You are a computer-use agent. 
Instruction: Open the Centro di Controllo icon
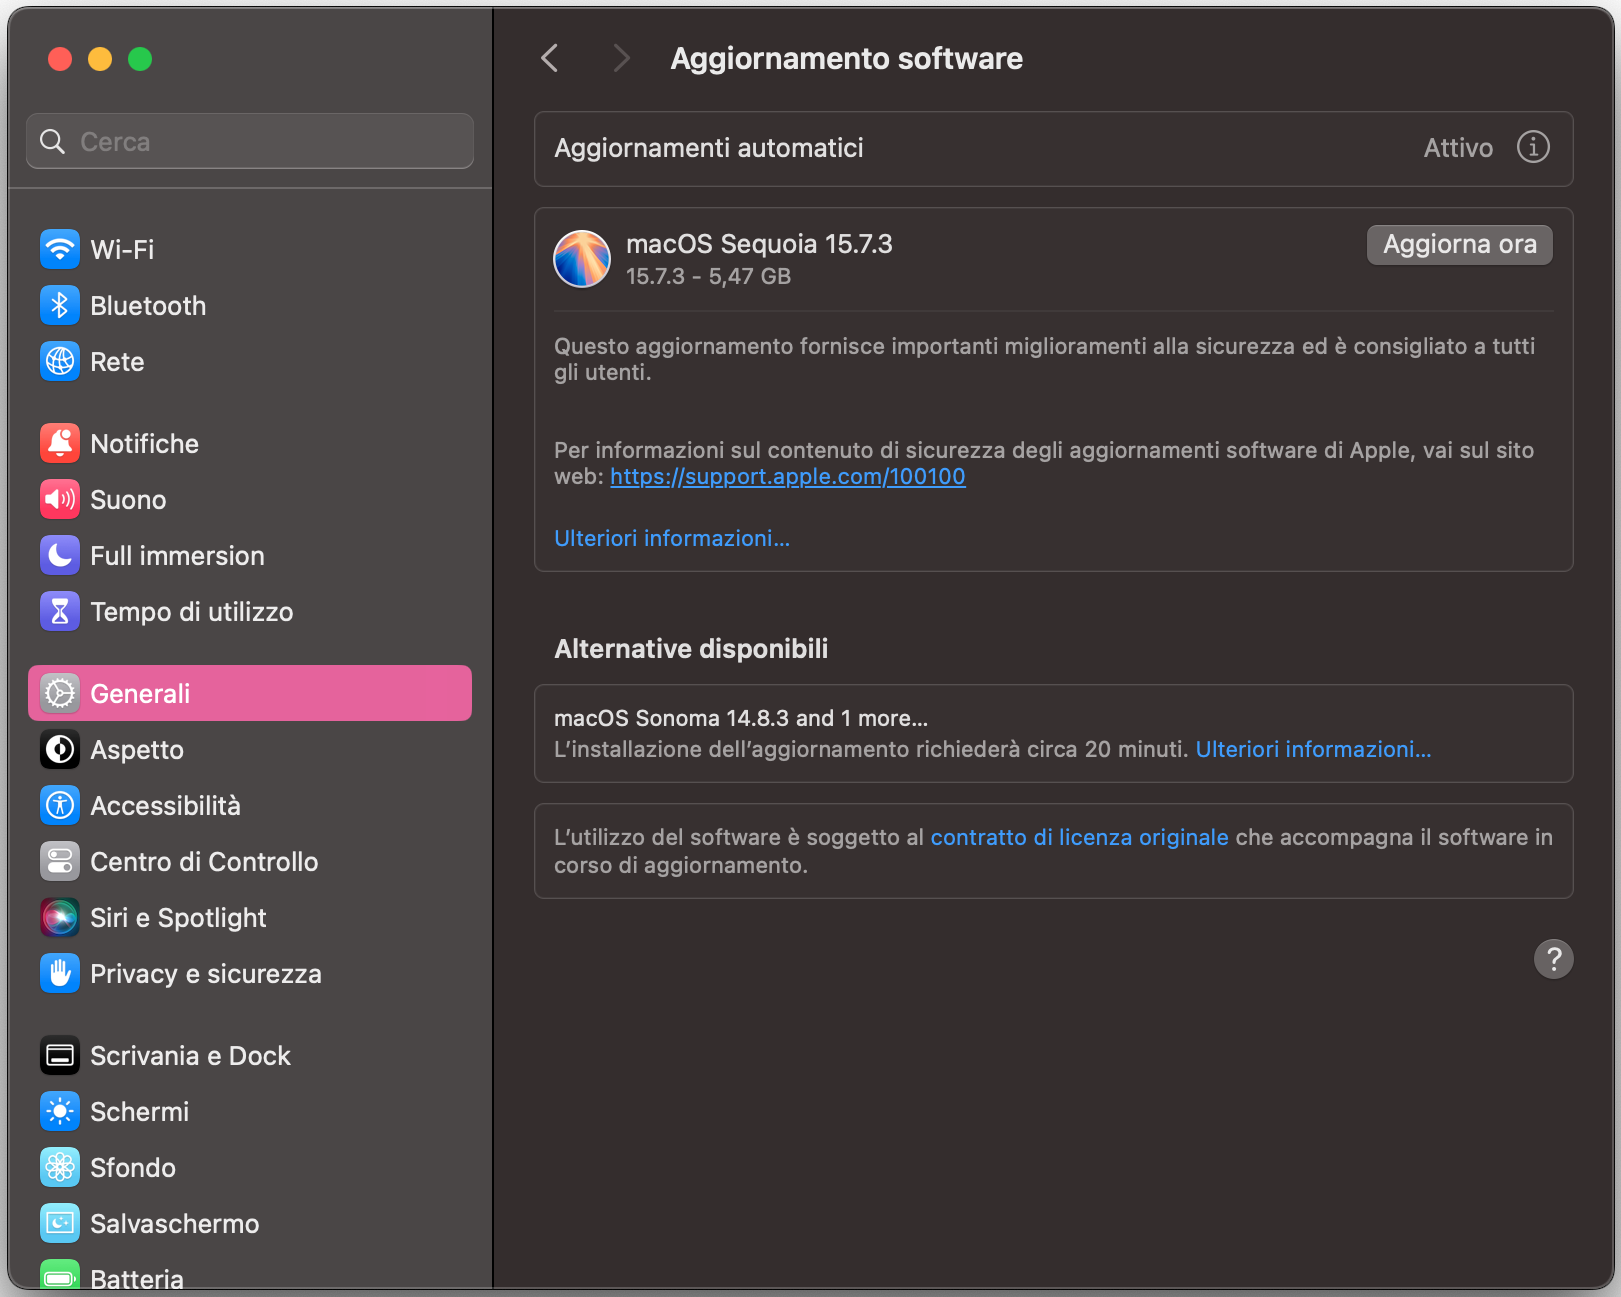pos(60,861)
